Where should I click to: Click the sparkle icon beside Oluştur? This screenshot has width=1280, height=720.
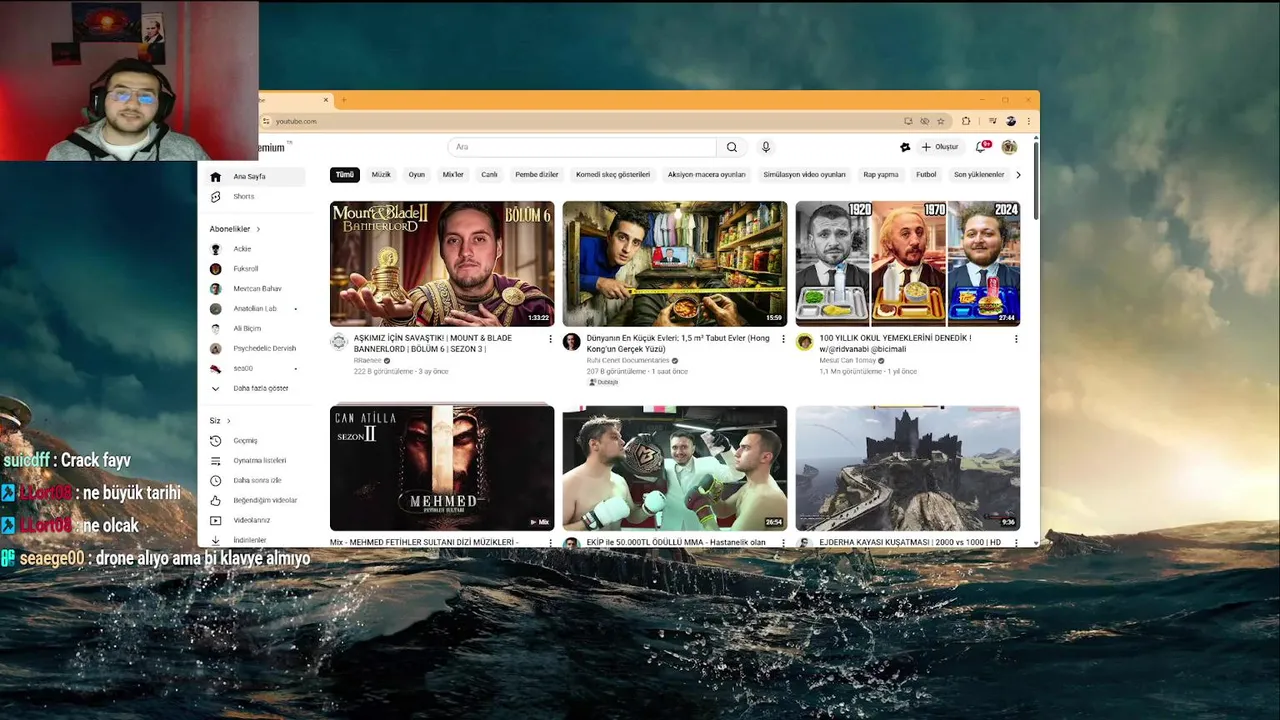pos(905,147)
